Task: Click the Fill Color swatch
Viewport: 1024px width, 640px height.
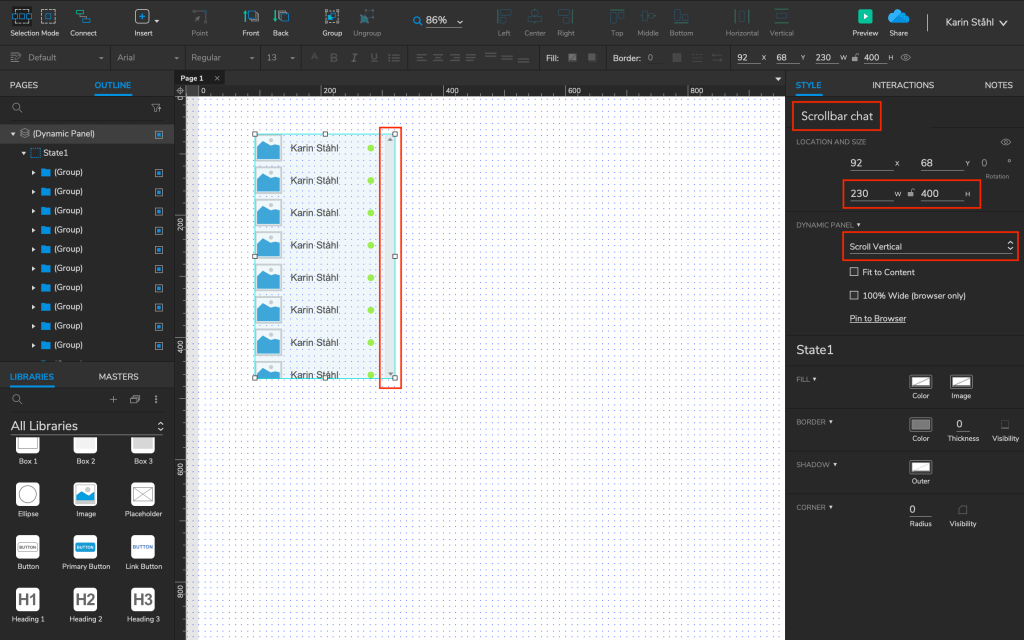Action: coord(920,382)
